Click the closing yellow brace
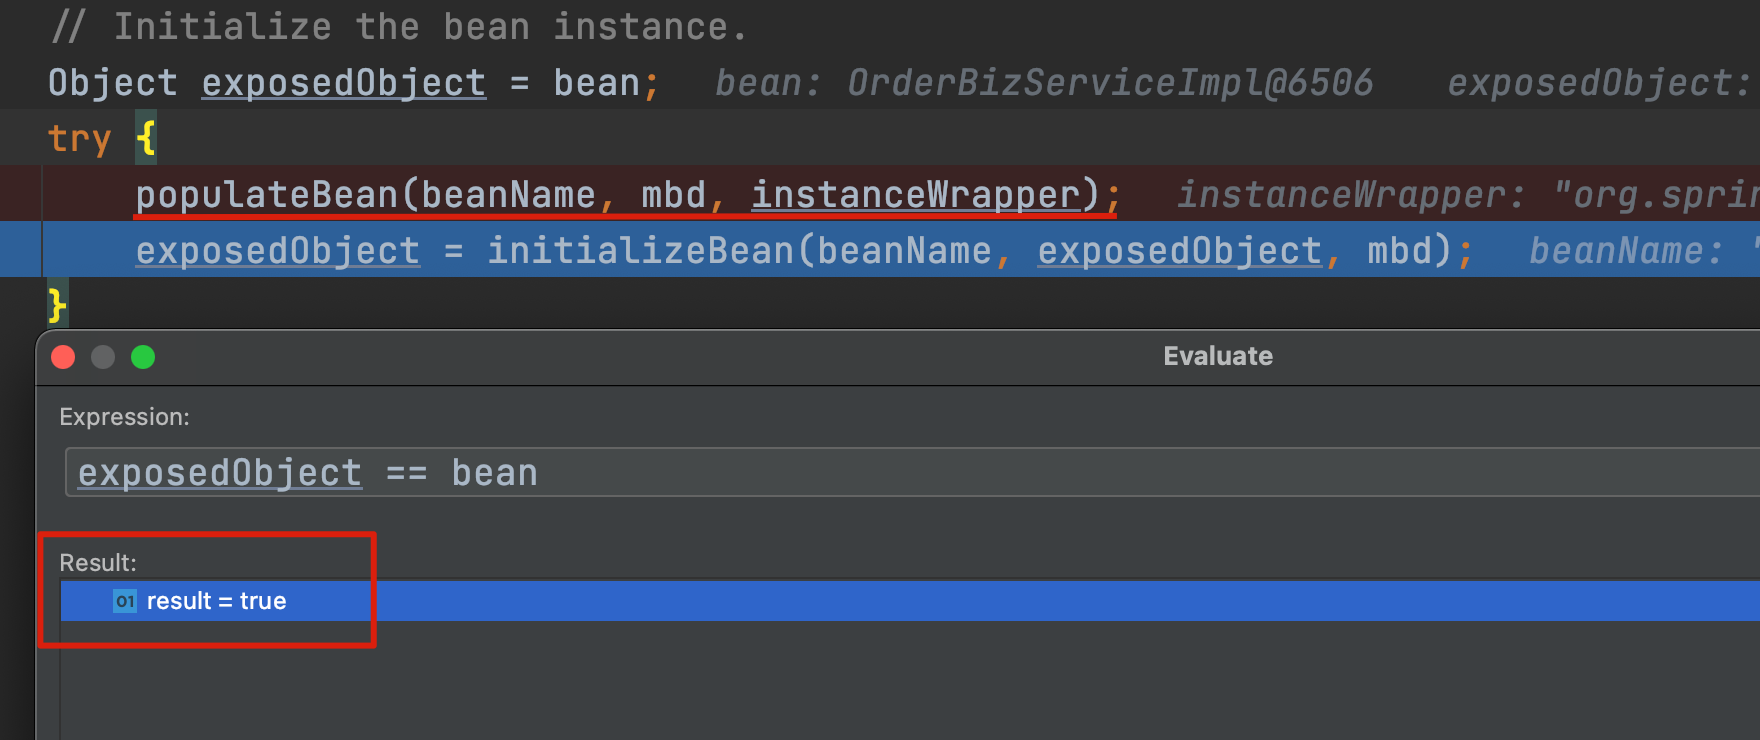This screenshot has height=740, width=1760. 57,305
